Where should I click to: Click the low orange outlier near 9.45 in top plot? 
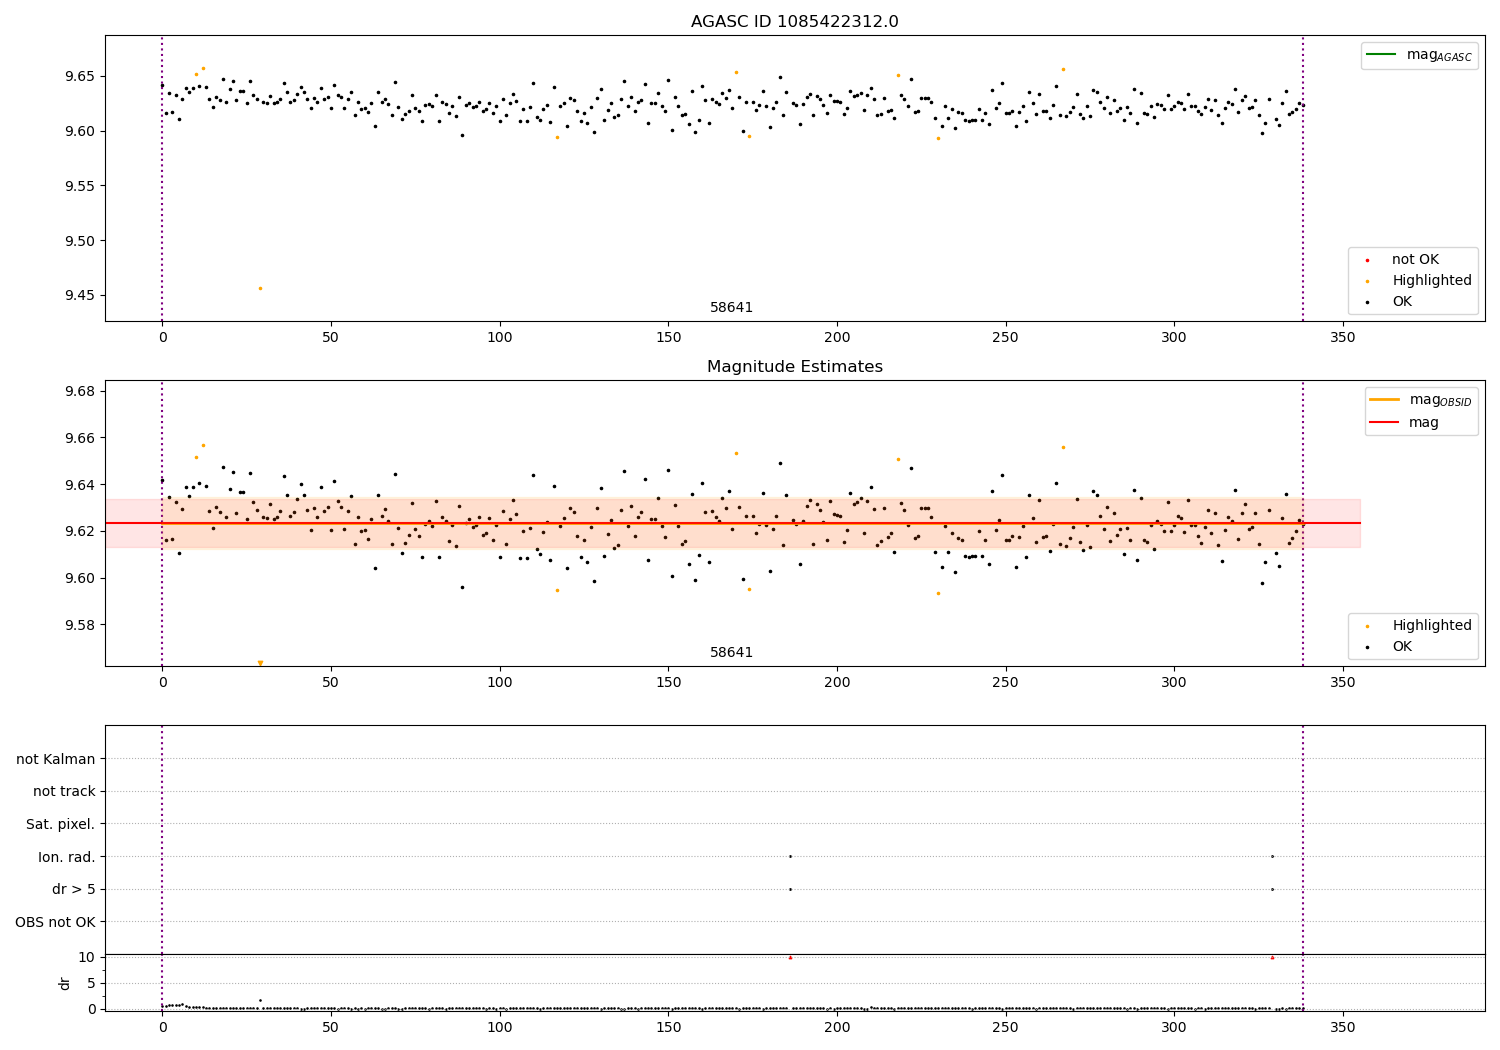(x=260, y=288)
